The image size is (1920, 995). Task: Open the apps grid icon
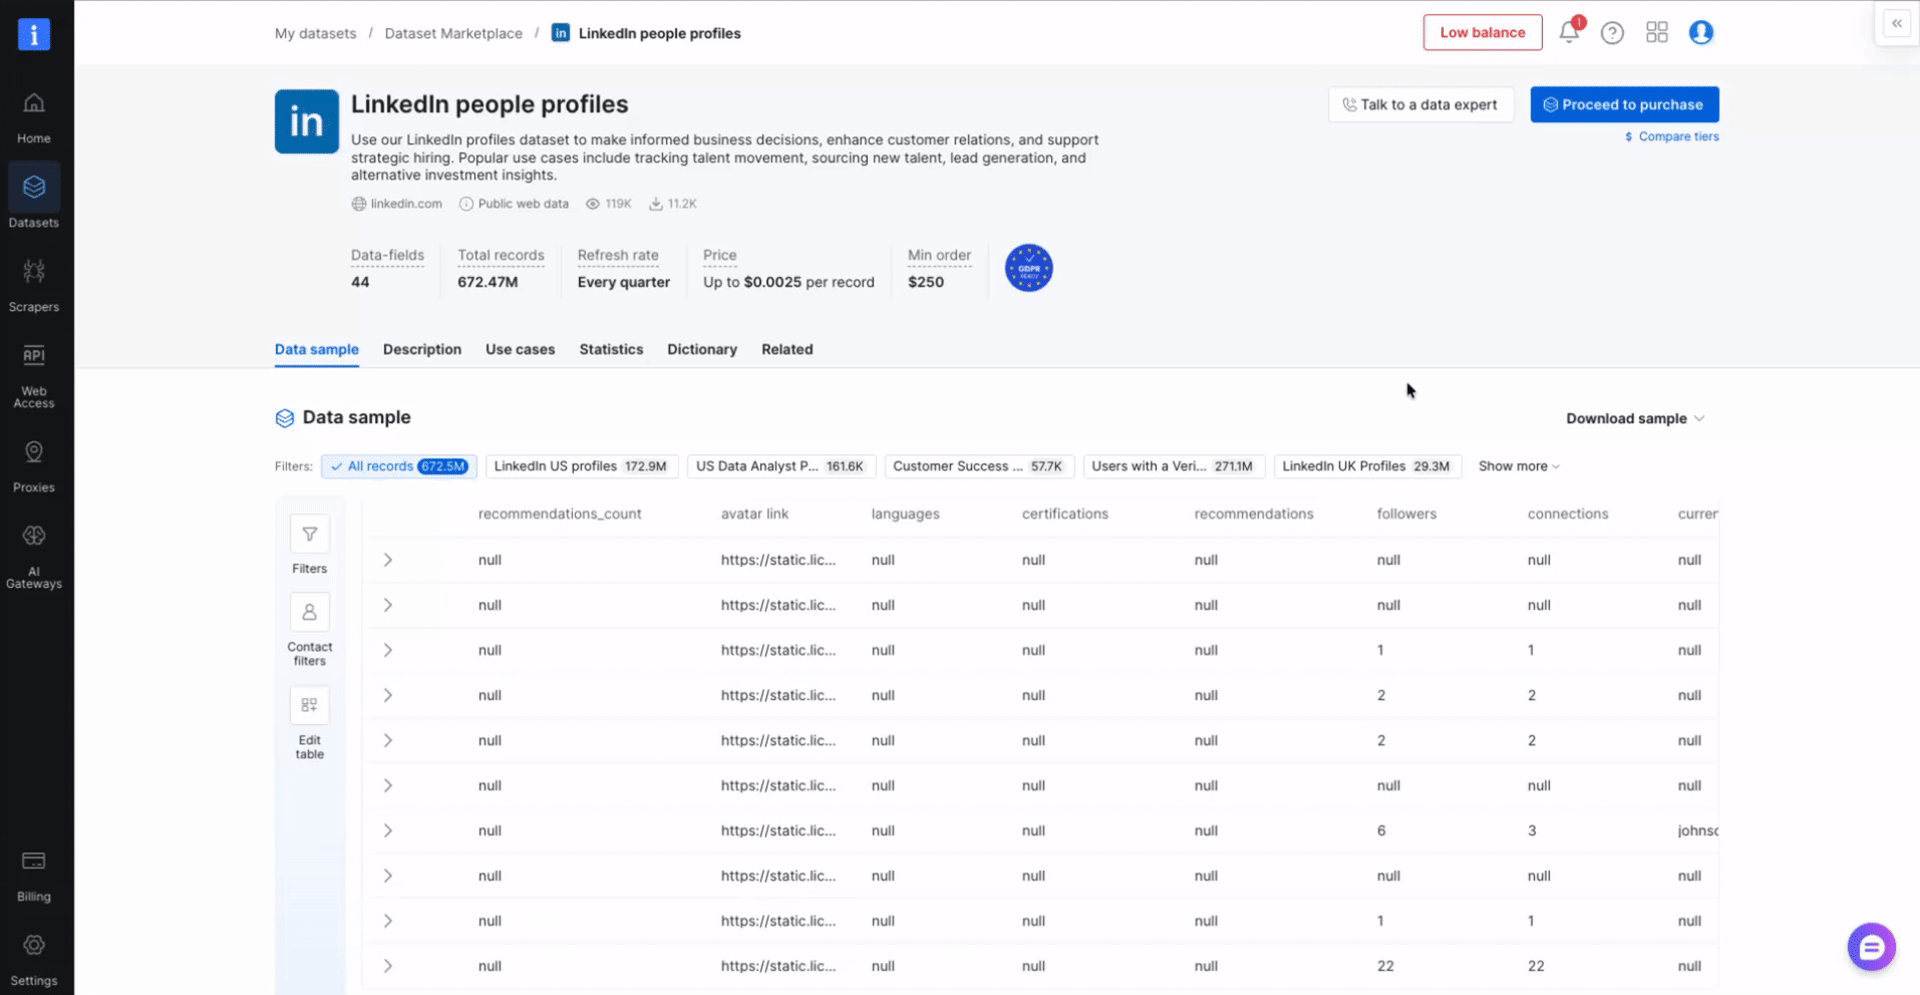pyautogui.click(x=1657, y=32)
